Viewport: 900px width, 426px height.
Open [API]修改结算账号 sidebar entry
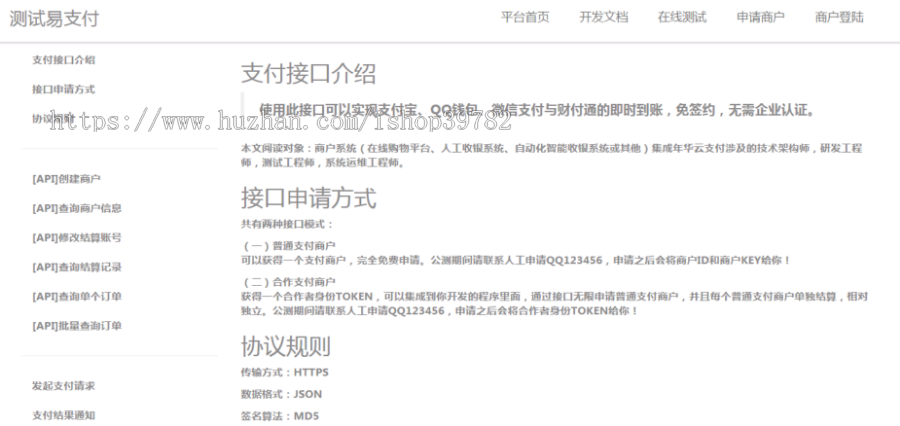[77, 238]
